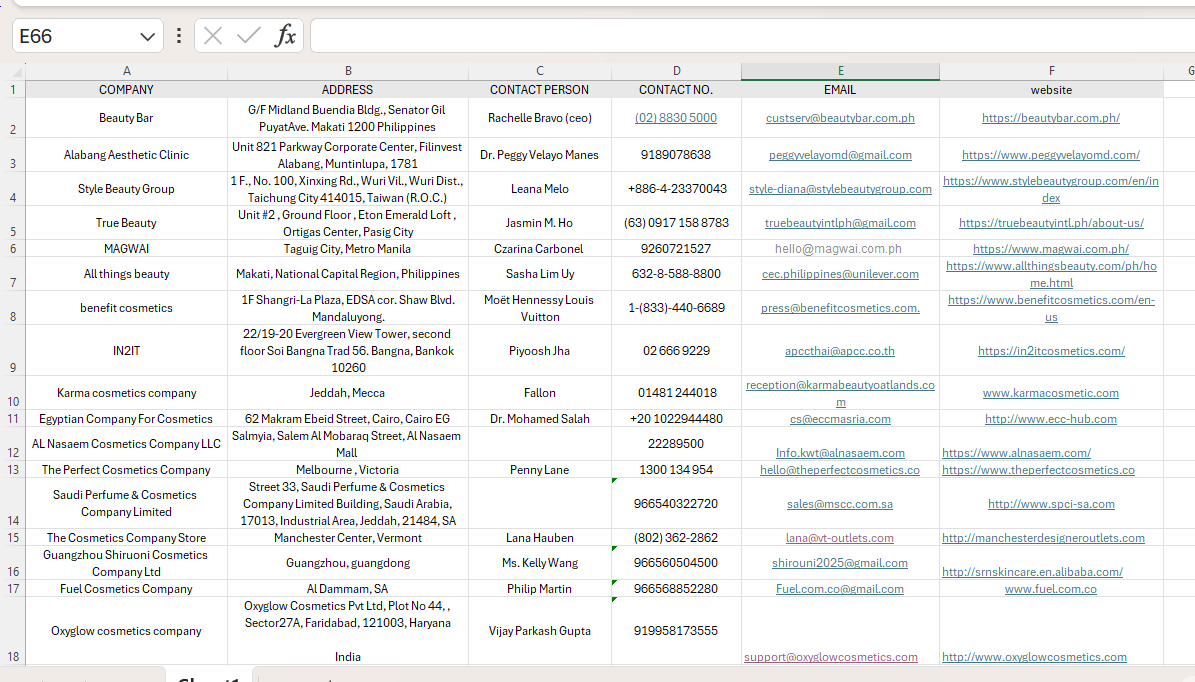Viewport: 1195px width, 682px height.
Task: Select the 9189078638 contact number cell
Action: pos(676,155)
